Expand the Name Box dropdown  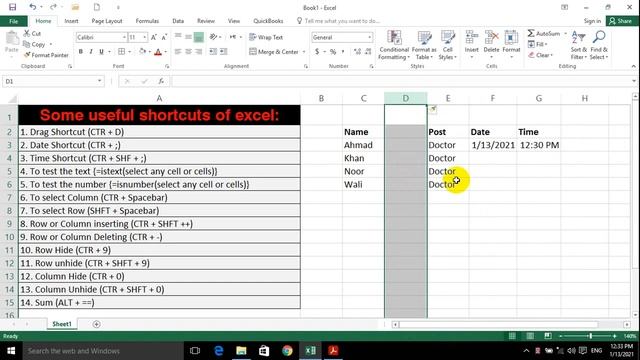[99, 81]
